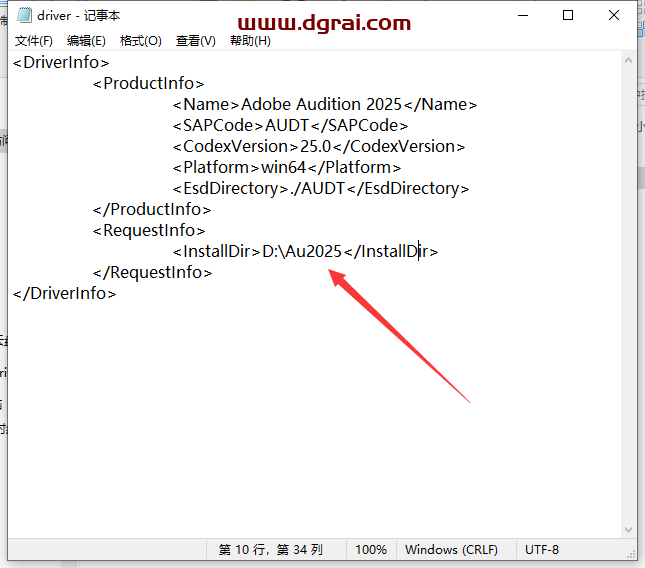Open the 查看(V) menu
The height and width of the screenshot is (568, 645).
pyautogui.click(x=196, y=41)
